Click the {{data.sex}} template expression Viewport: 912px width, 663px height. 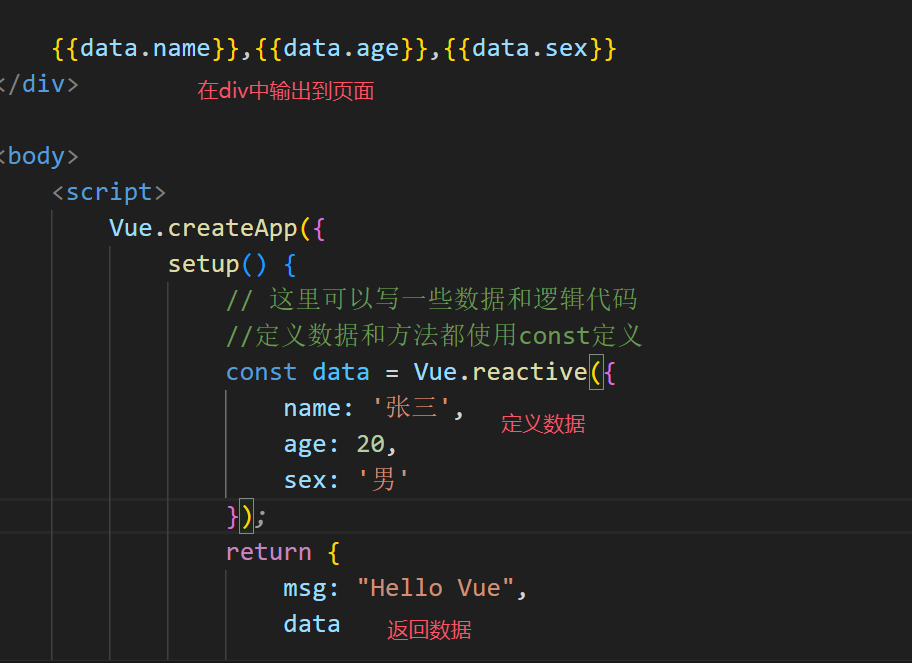pyautogui.click(x=530, y=48)
